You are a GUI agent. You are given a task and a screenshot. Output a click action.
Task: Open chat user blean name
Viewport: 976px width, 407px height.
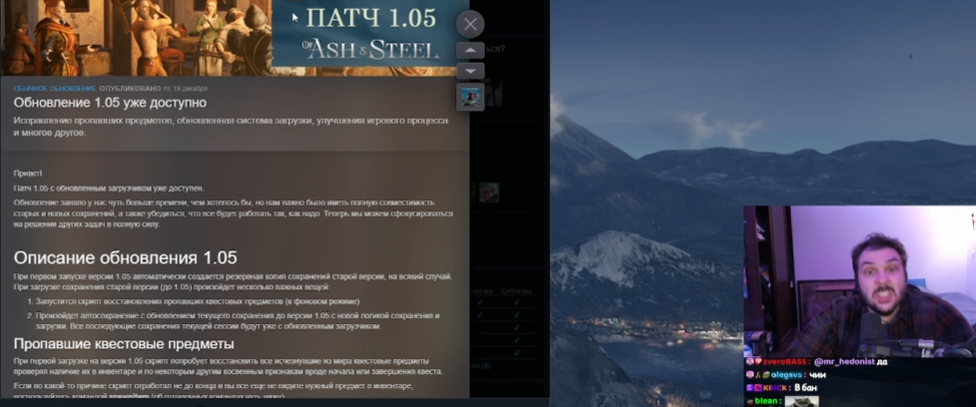click(x=766, y=401)
